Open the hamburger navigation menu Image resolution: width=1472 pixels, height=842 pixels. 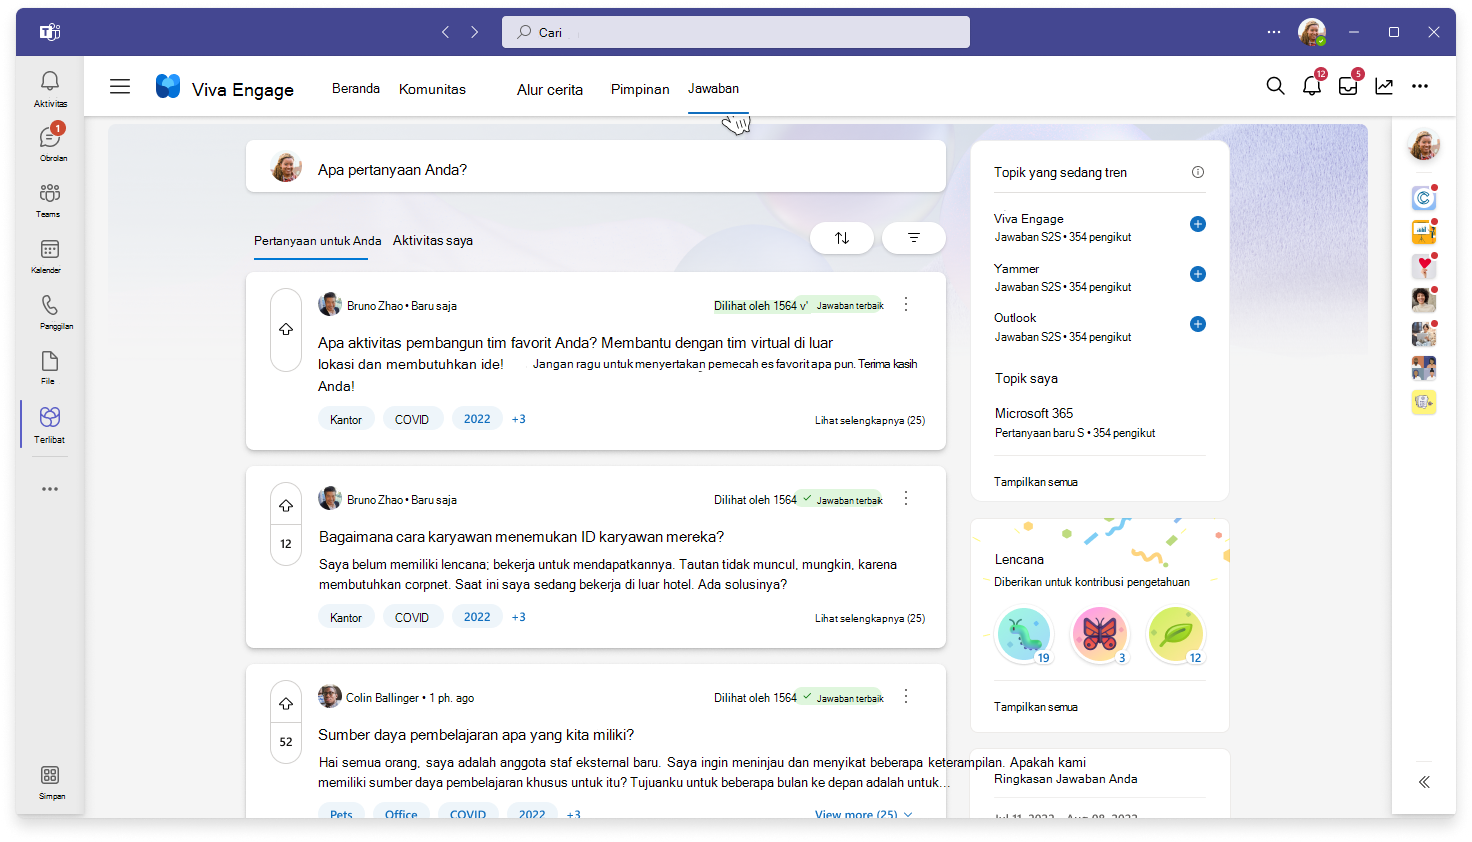120,87
